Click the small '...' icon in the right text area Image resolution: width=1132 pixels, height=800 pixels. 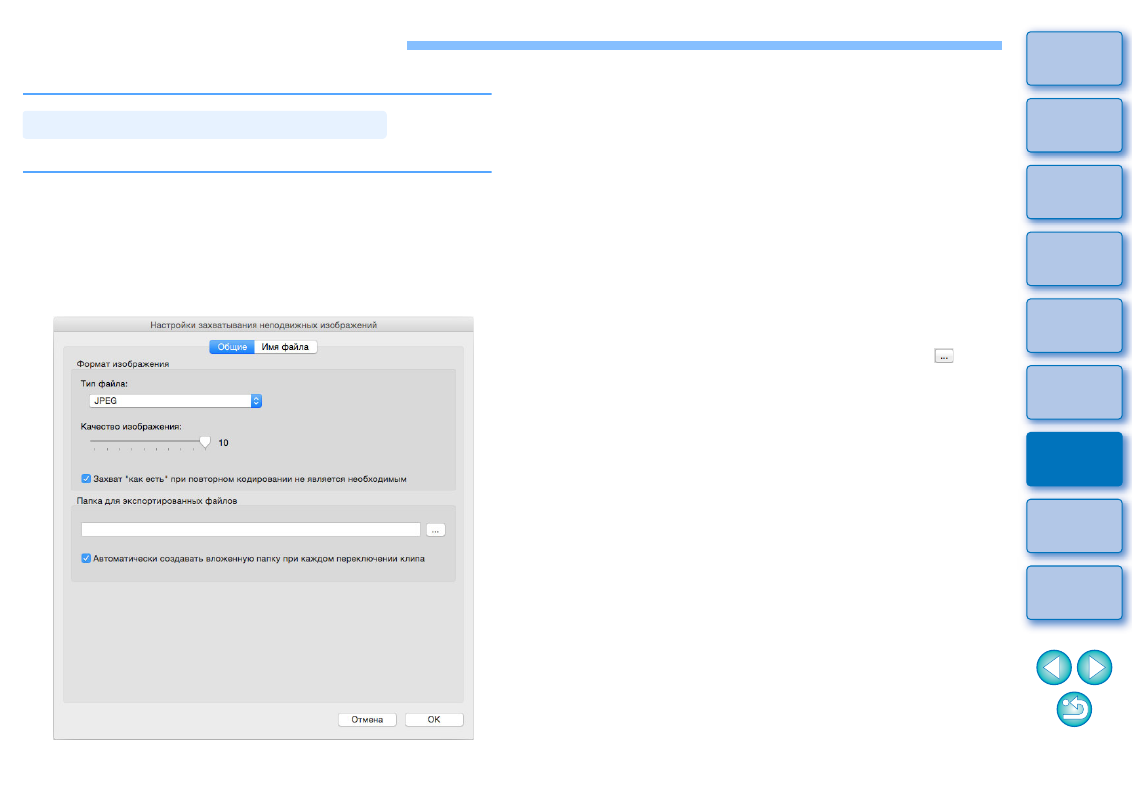pyautogui.click(x=944, y=356)
